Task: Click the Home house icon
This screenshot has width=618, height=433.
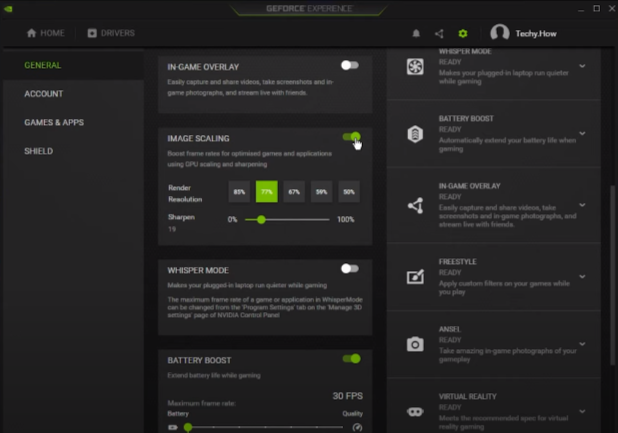Action: point(32,33)
